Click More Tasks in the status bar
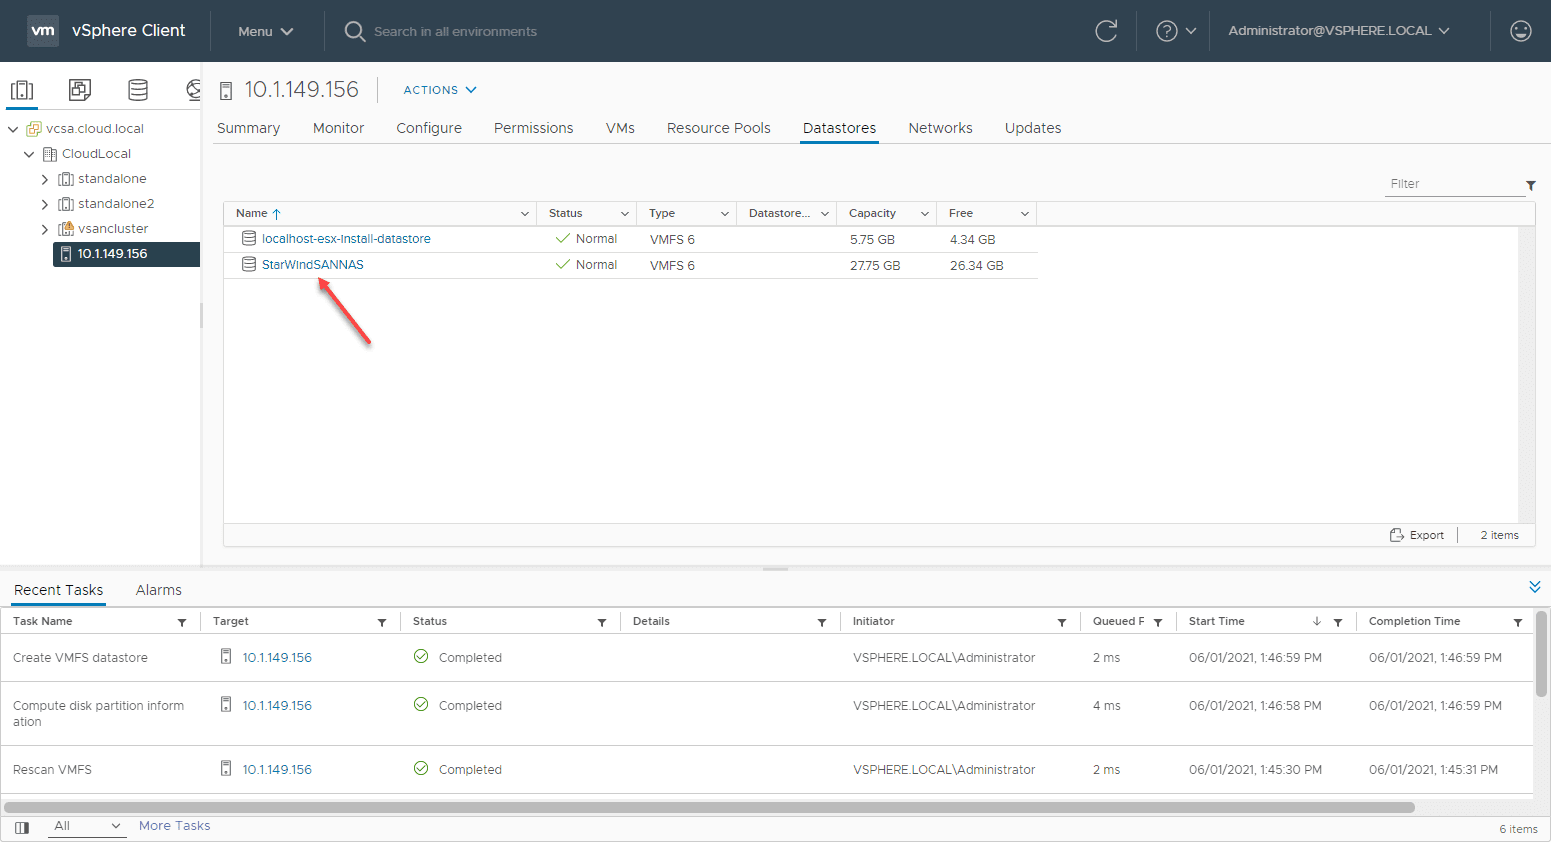Image resolution: width=1551 pixels, height=842 pixels. point(174,826)
